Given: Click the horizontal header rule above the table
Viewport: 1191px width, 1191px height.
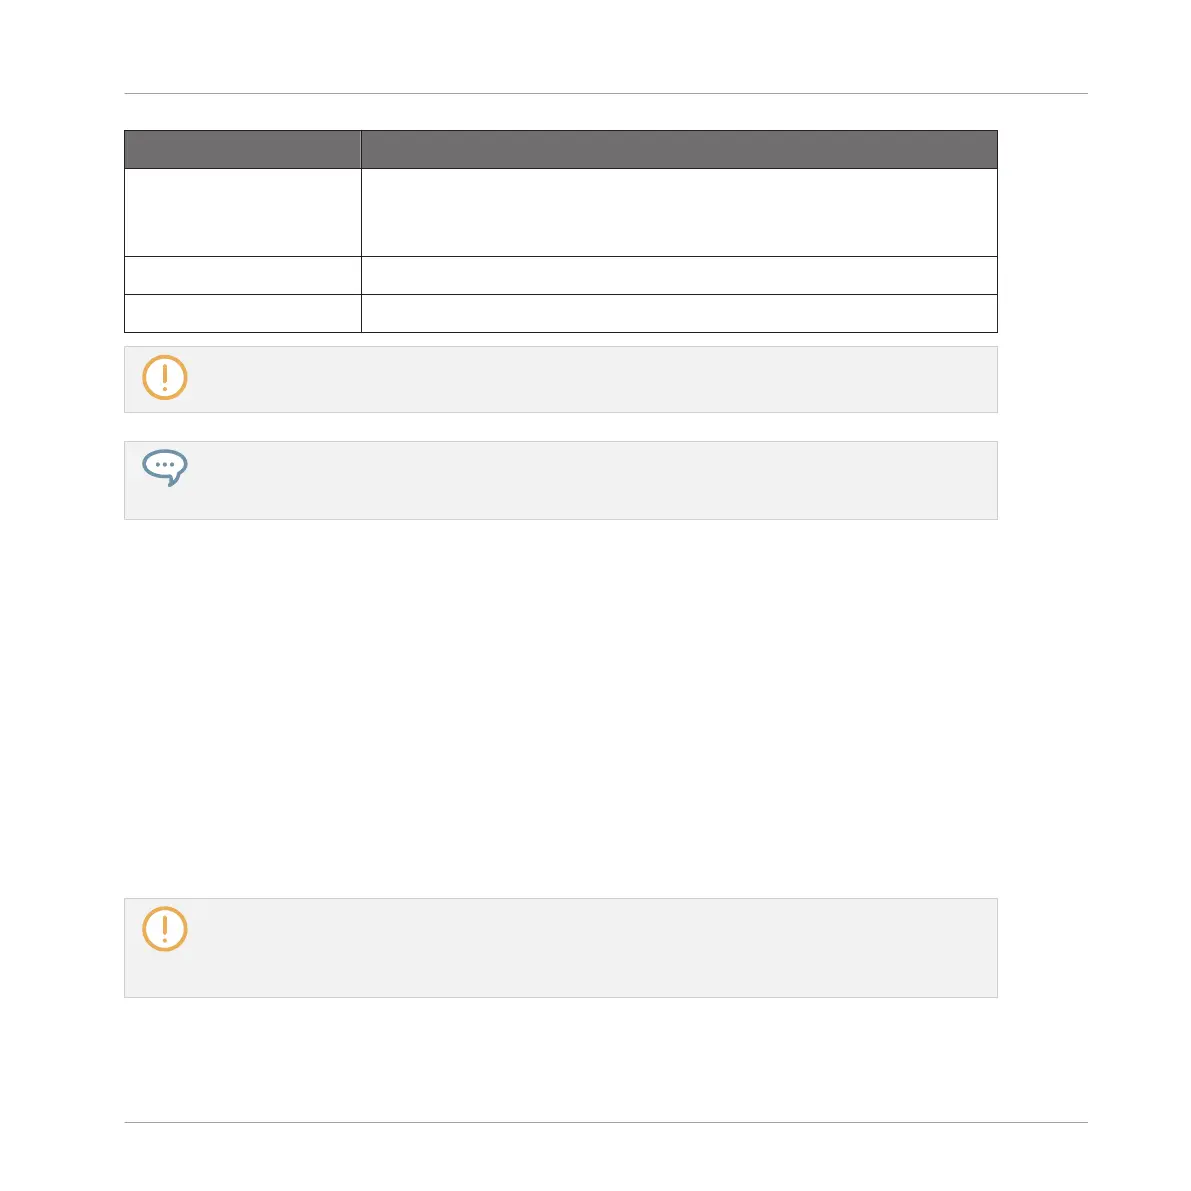Looking at the screenshot, I should tap(606, 93).
